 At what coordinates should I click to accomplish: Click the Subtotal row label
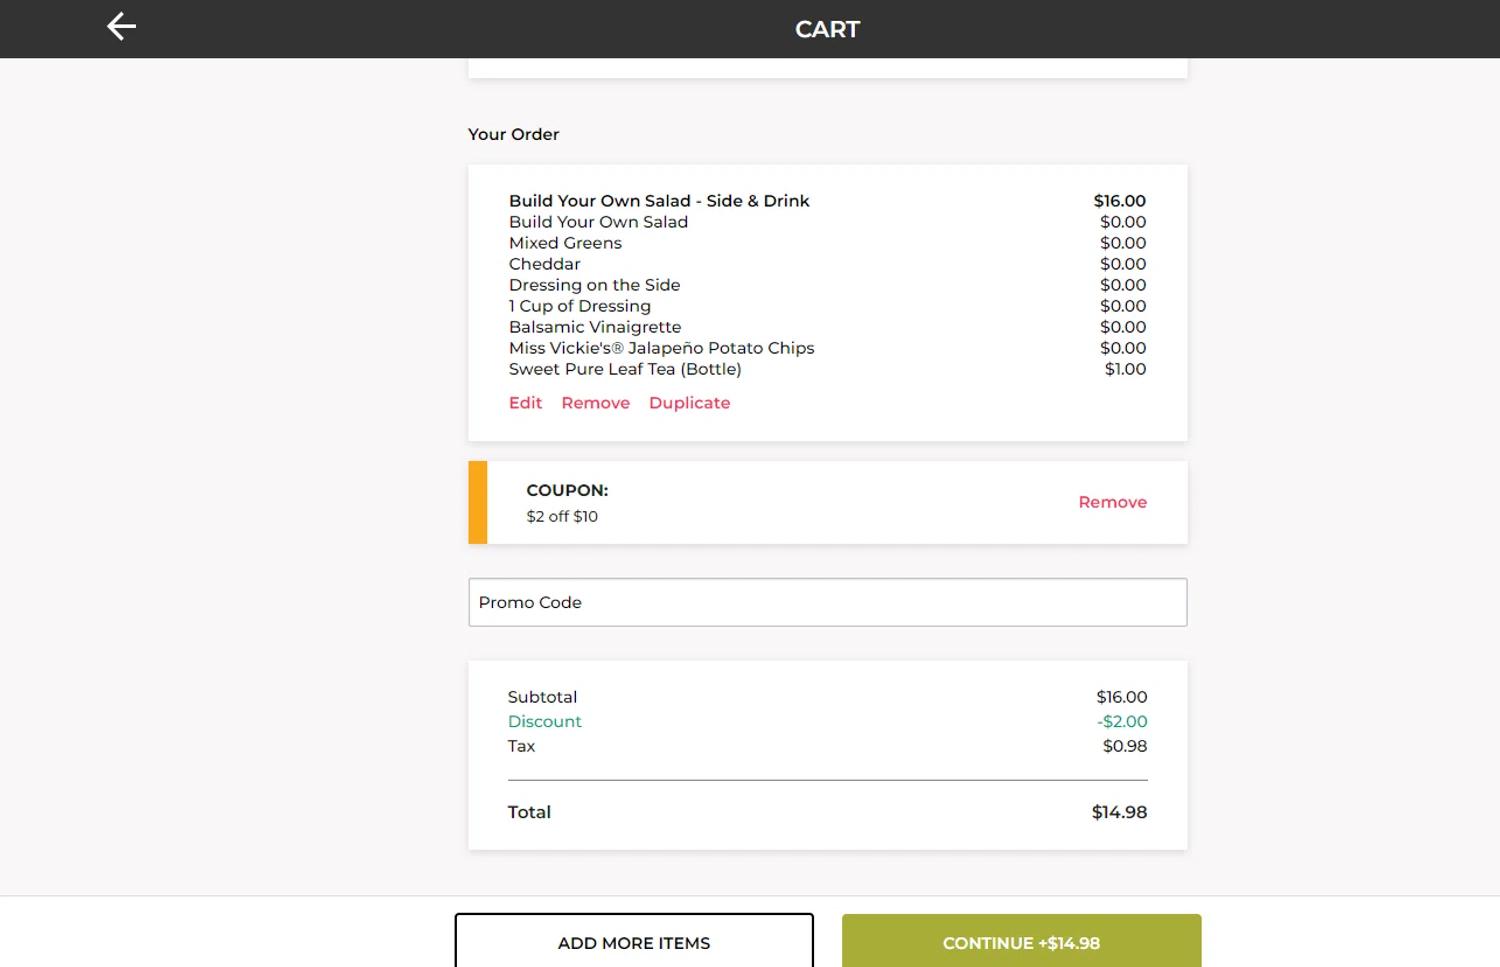(x=542, y=697)
